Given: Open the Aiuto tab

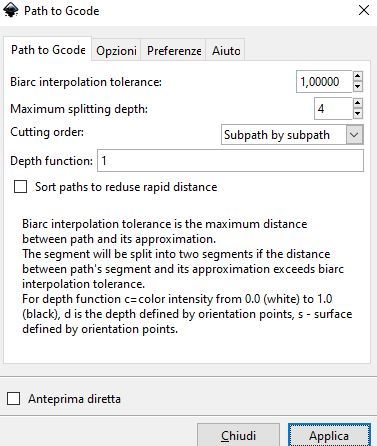Looking at the screenshot, I should (x=226, y=51).
